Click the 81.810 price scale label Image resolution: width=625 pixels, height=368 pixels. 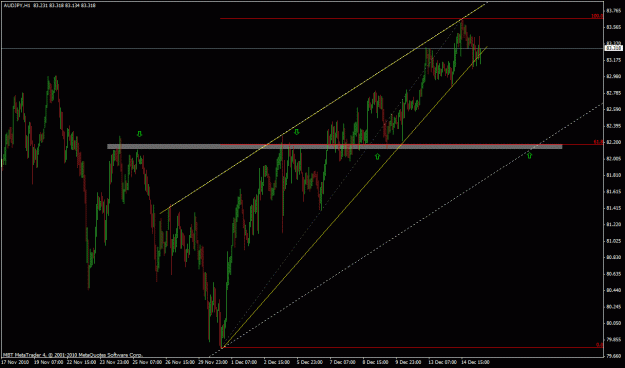(614, 175)
